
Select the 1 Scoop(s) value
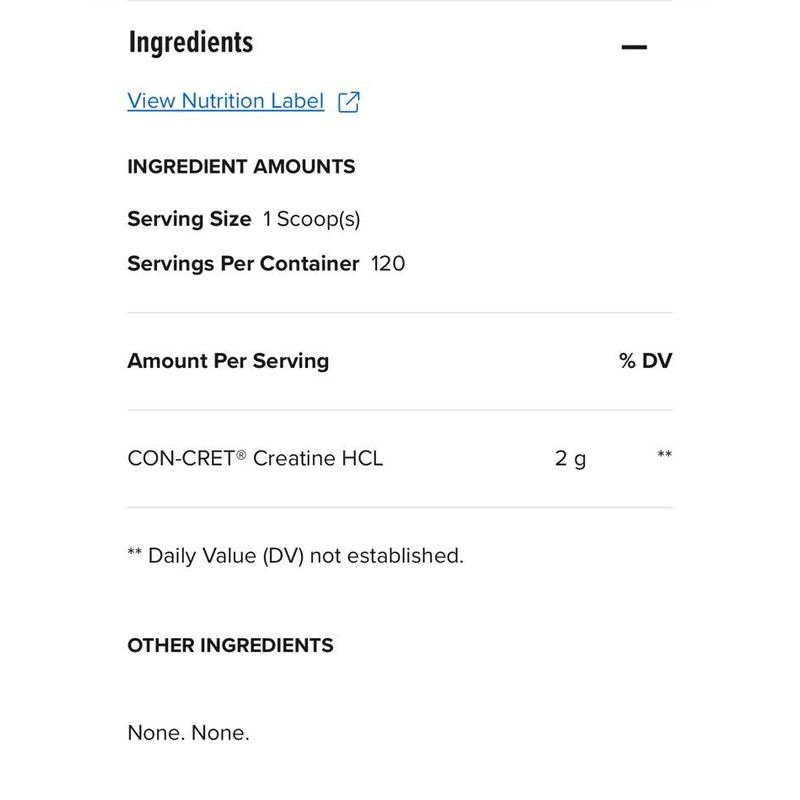311,219
